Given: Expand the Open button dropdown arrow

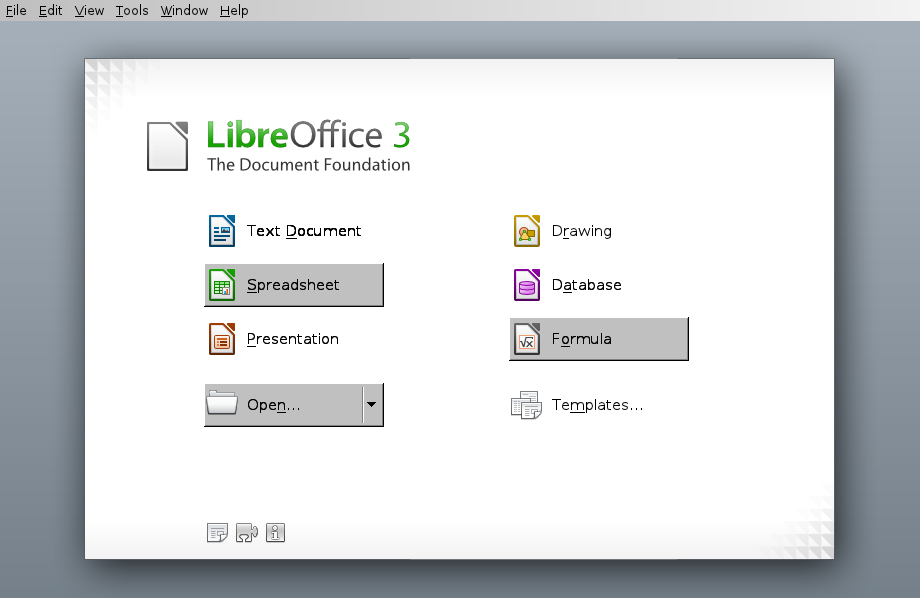Looking at the screenshot, I should [x=372, y=405].
